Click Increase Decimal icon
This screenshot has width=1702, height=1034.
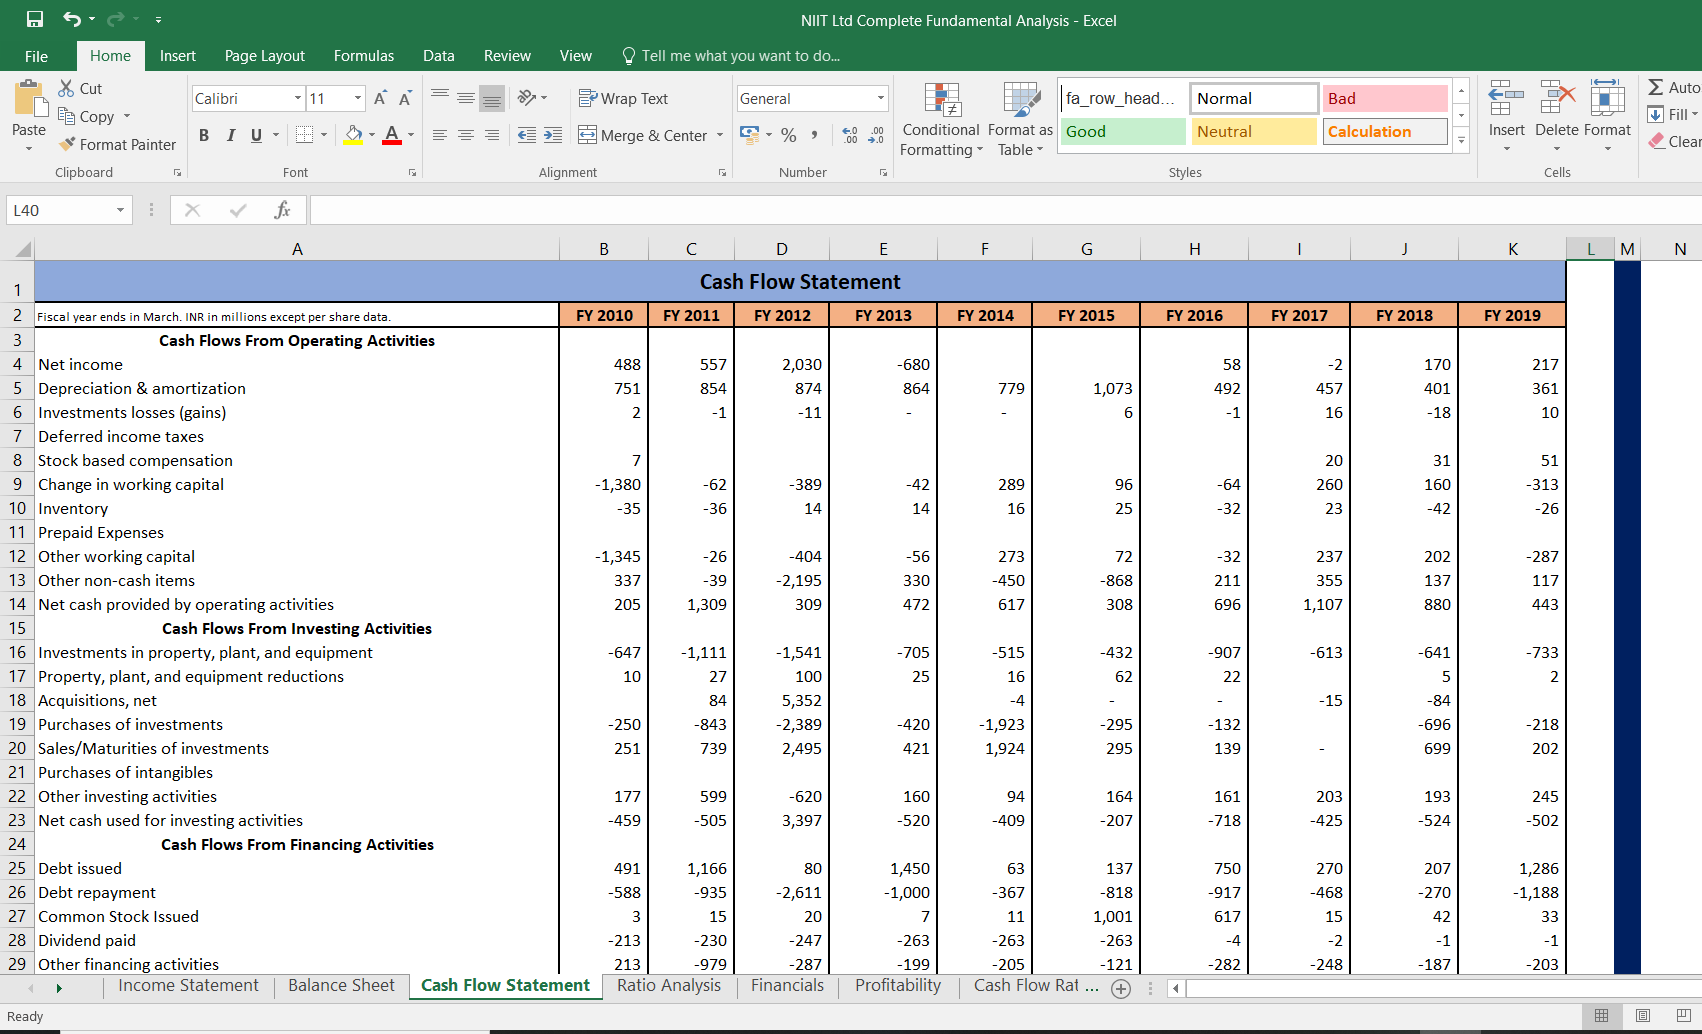click(x=850, y=134)
